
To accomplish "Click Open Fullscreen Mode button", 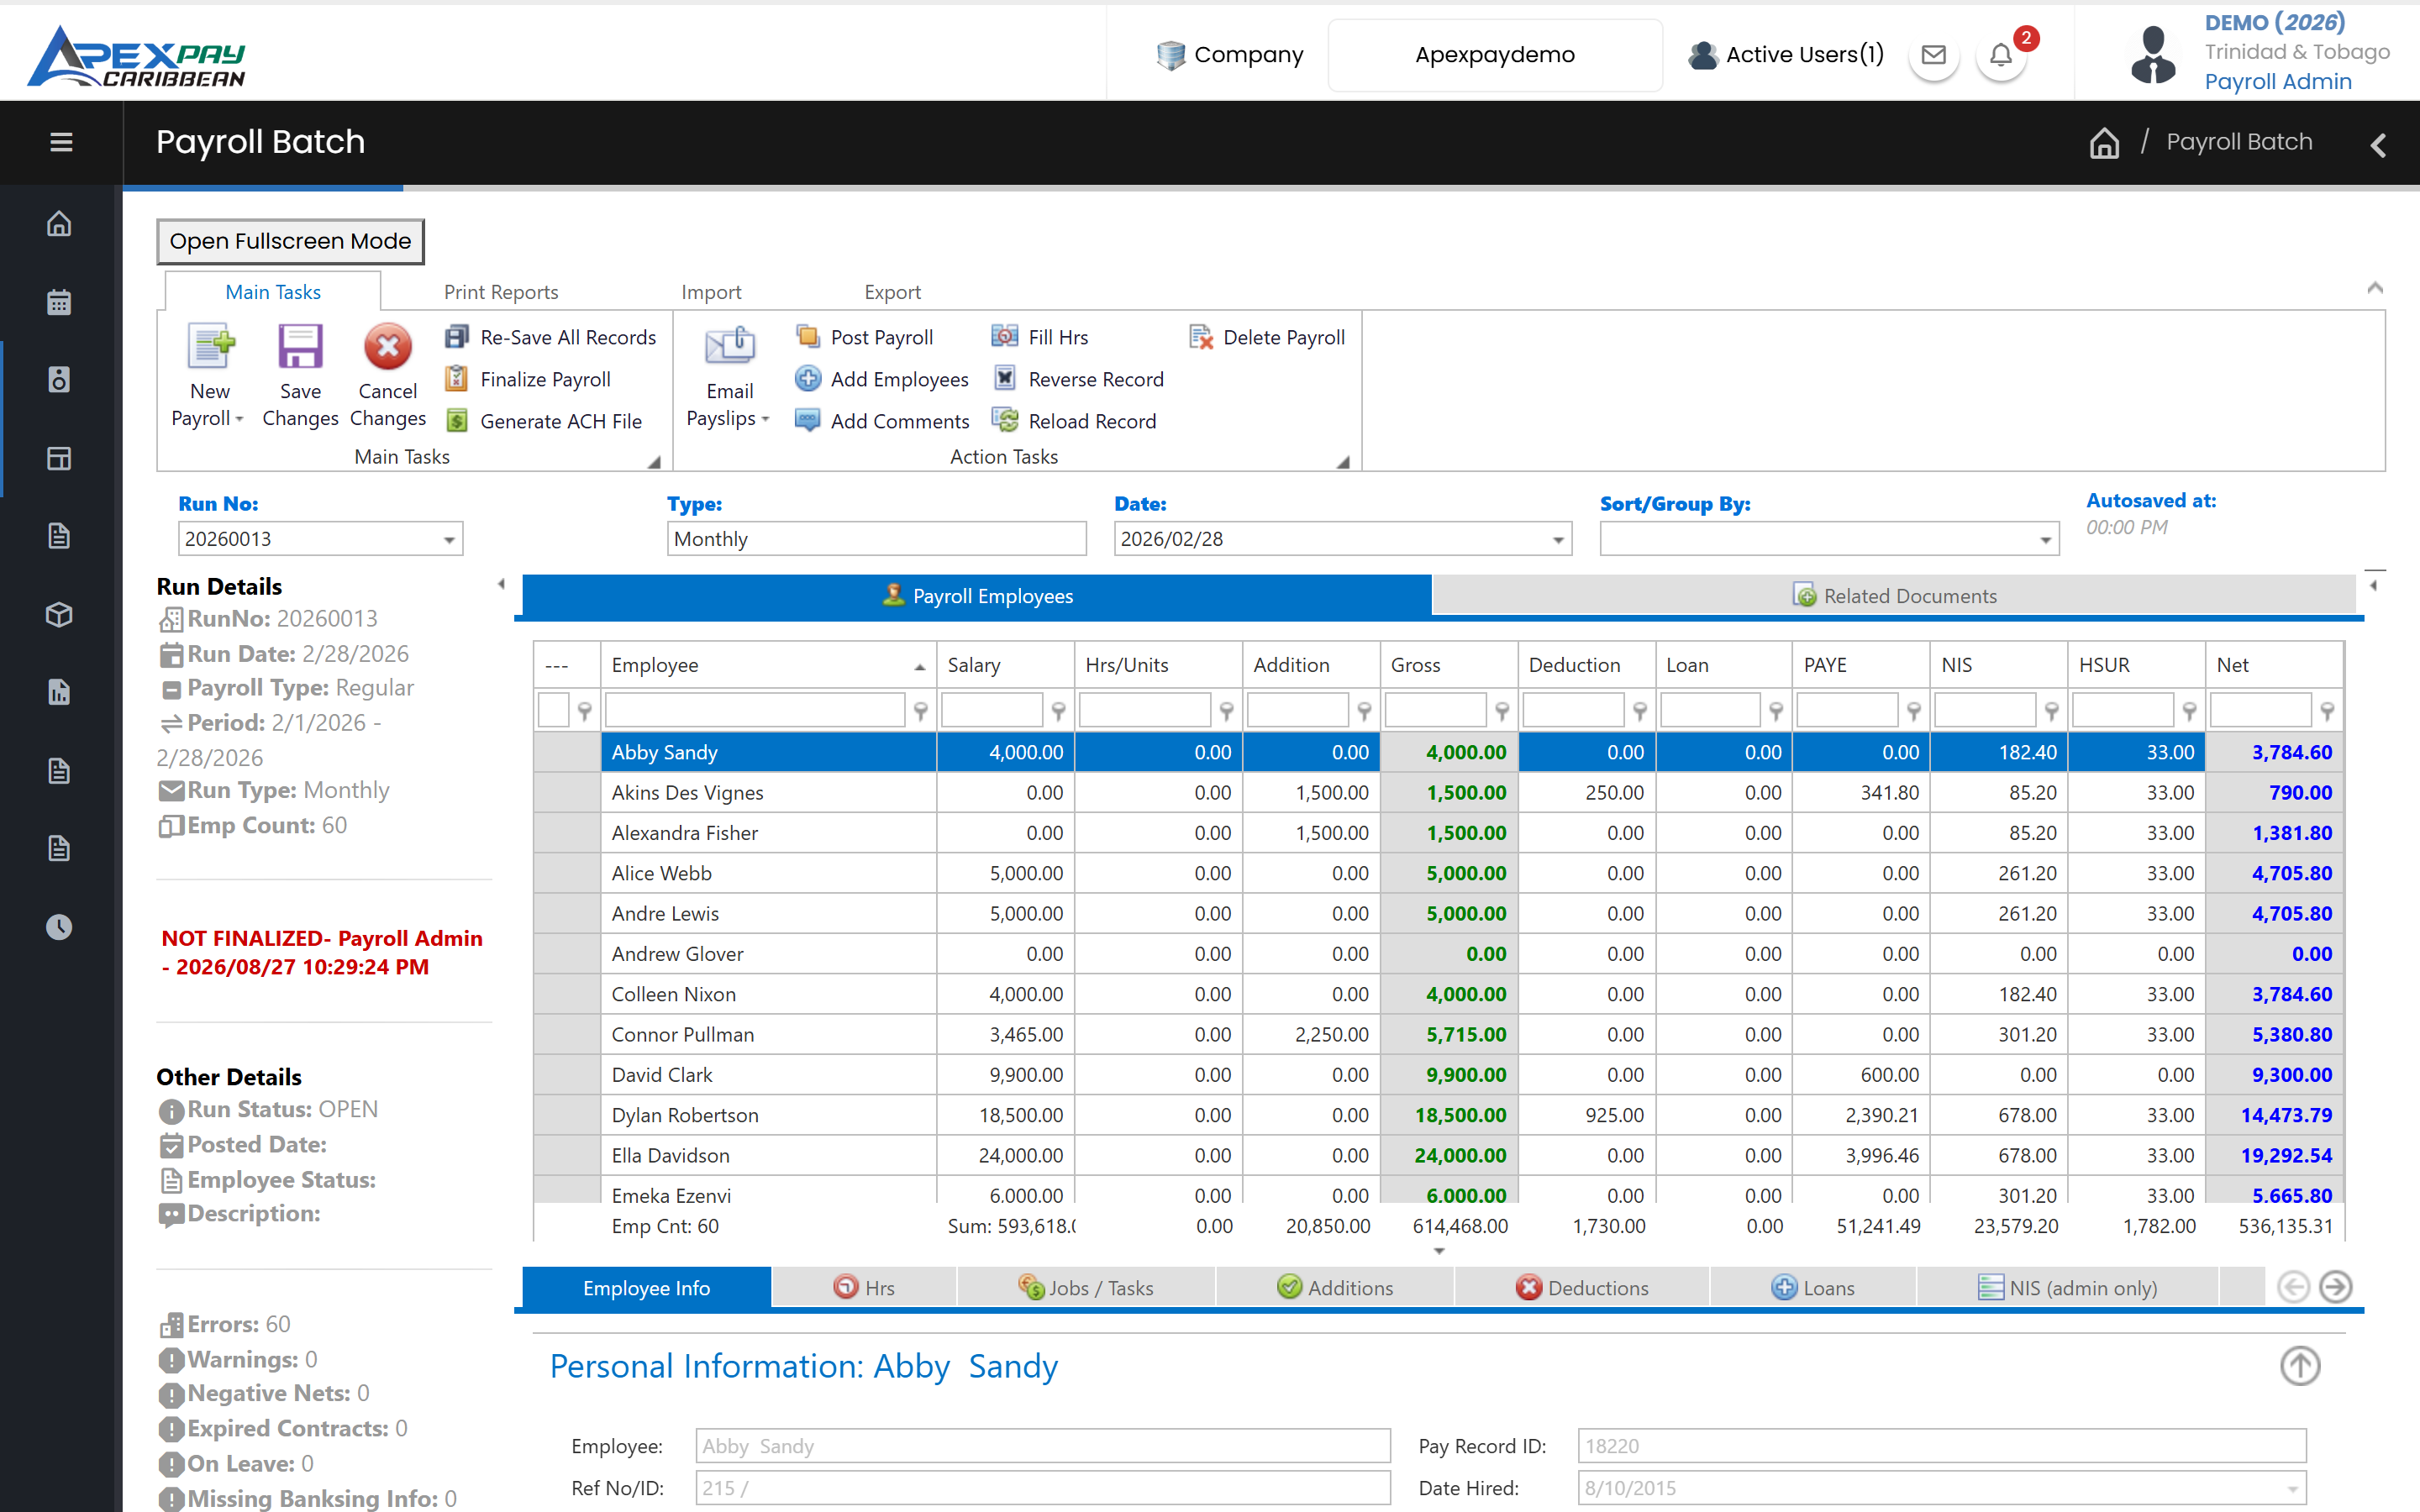I will 290,241.
